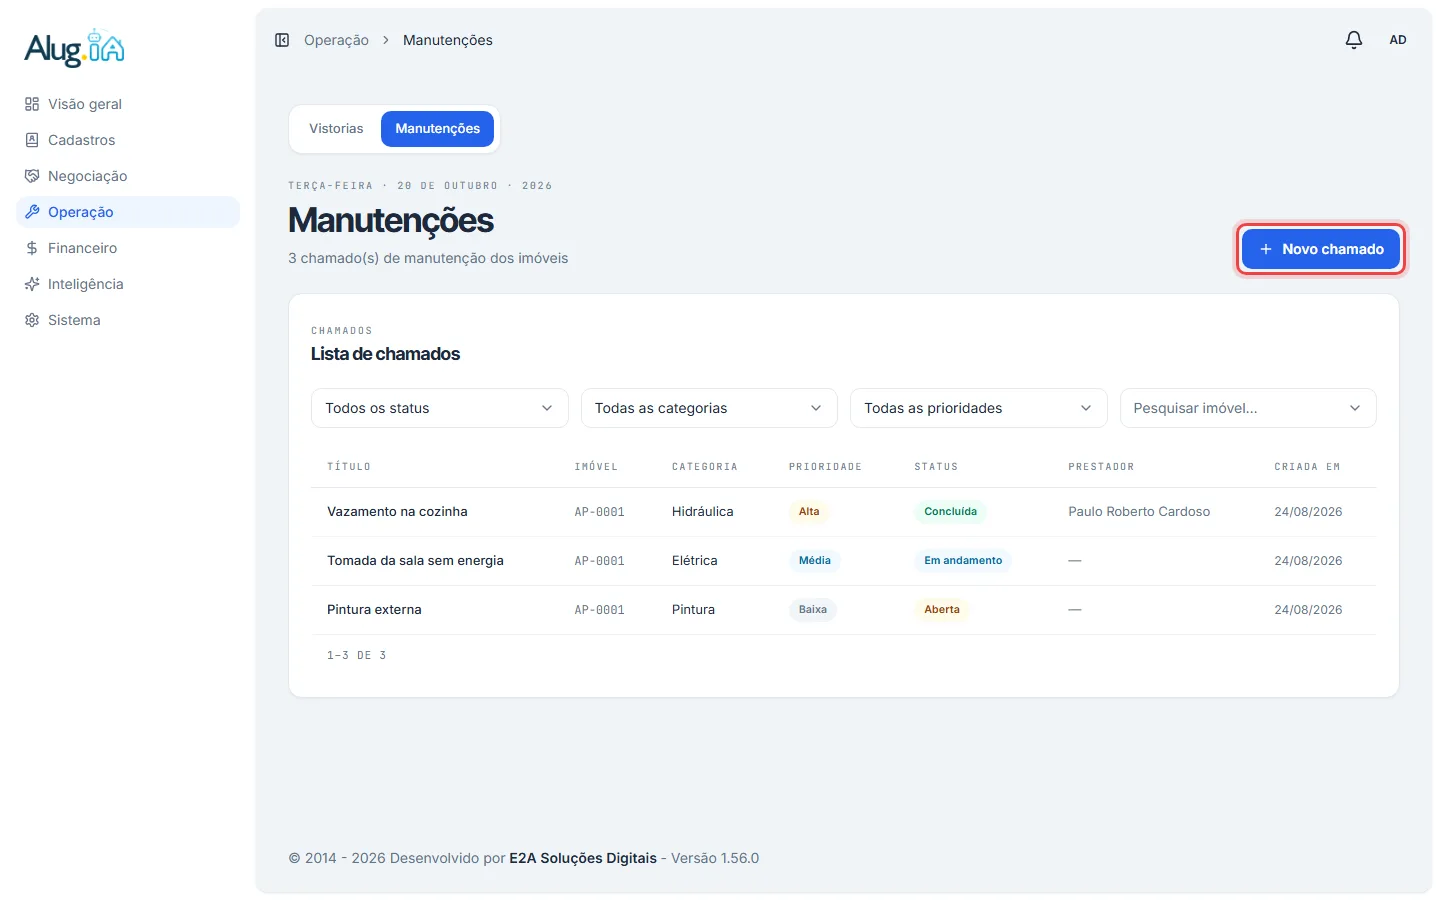Switch to the Vistorias tab
The image size is (1440, 900).
click(x=336, y=129)
